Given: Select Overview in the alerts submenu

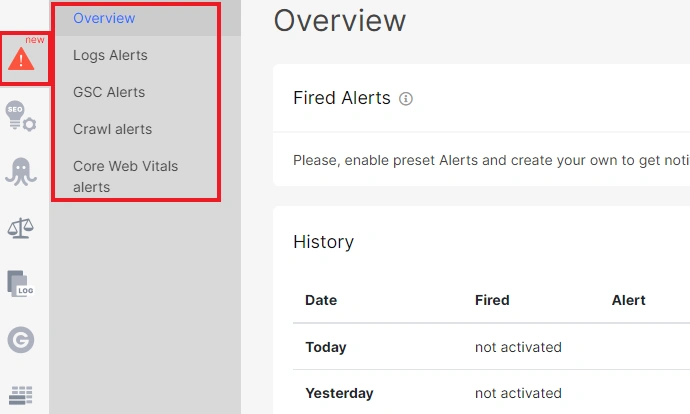Looking at the screenshot, I should [x=104, y=18].
